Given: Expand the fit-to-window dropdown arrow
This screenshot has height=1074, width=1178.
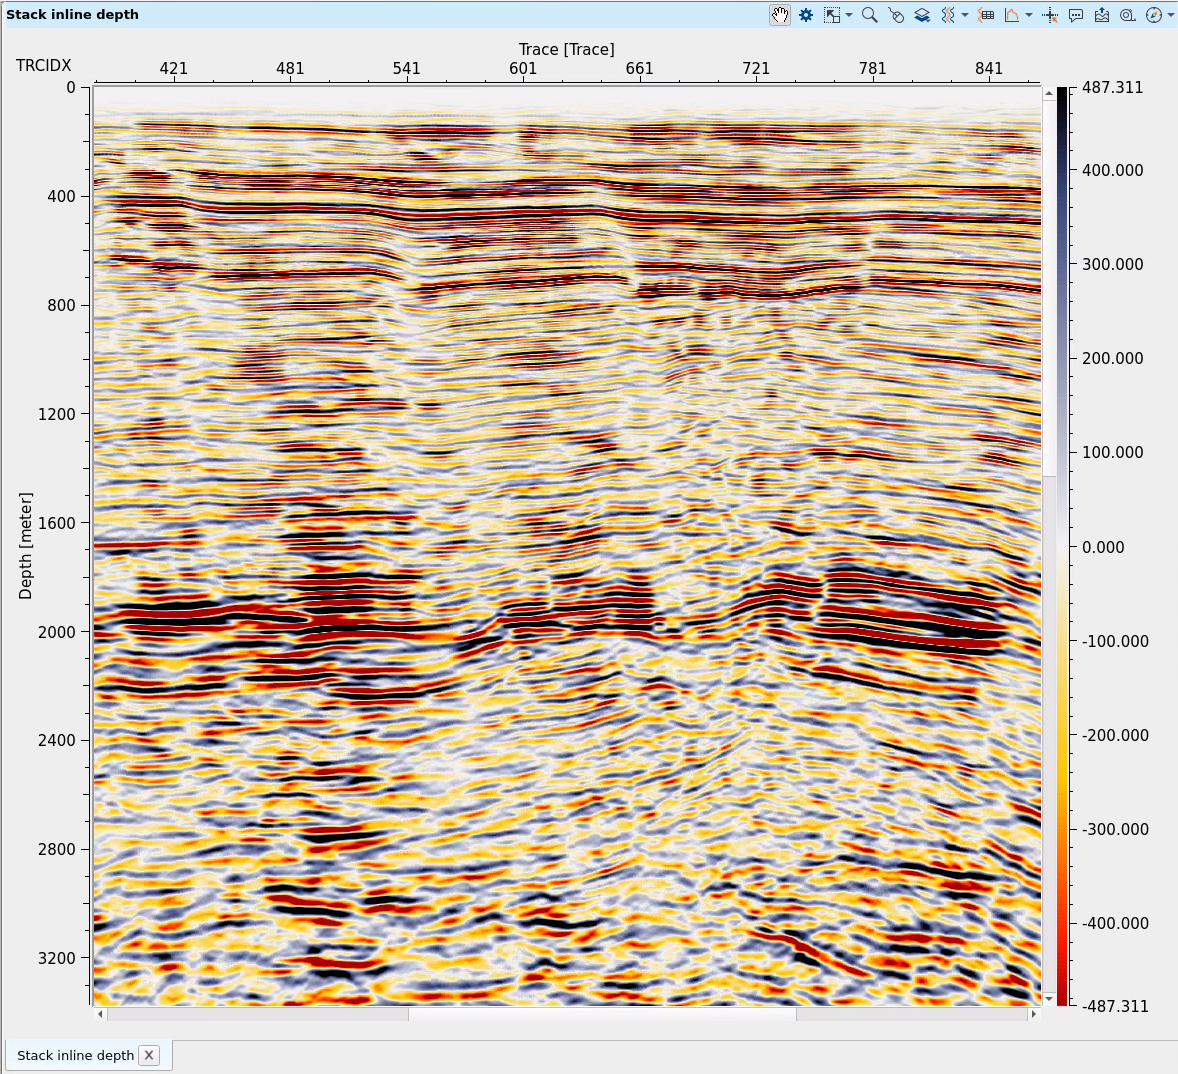Looking at the screenshot, I should pyautogui.click(x=848, y=15).
